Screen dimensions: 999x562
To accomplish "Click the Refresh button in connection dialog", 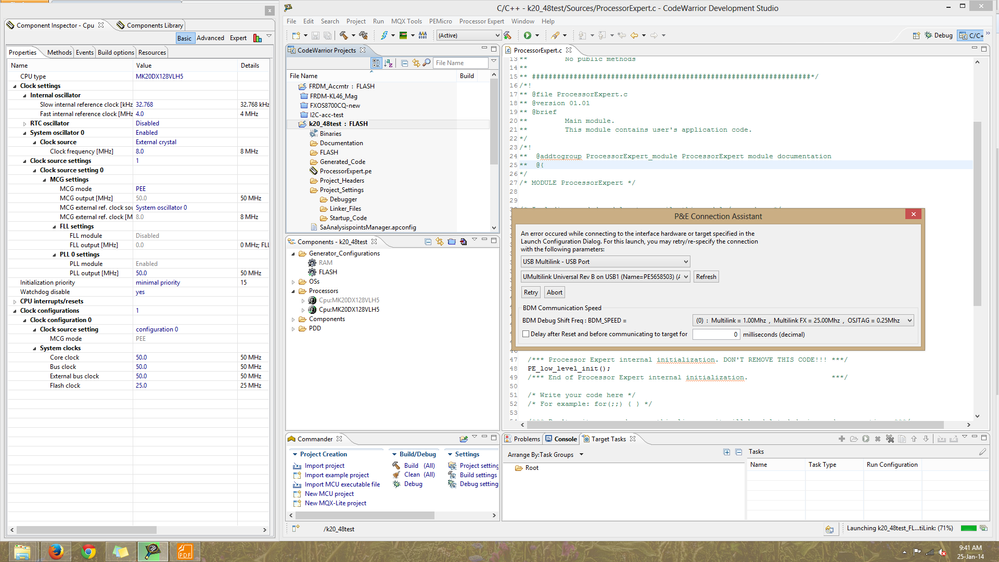I will 706,277.
